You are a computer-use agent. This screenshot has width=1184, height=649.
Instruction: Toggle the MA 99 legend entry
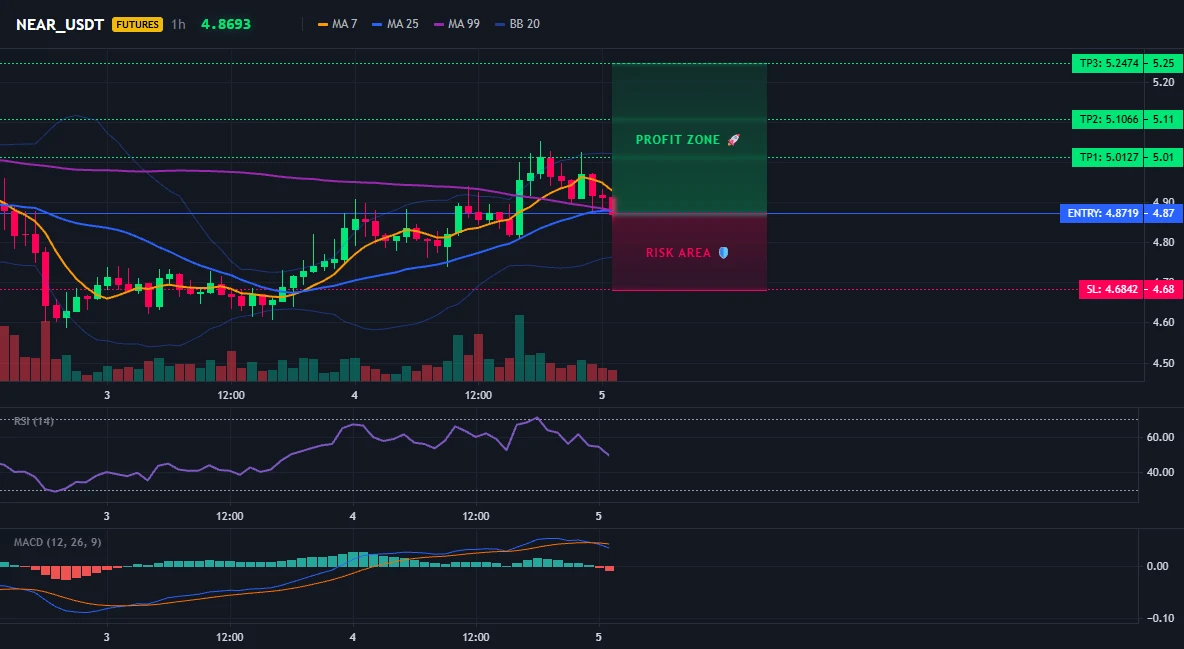click(x=456, y=24)
